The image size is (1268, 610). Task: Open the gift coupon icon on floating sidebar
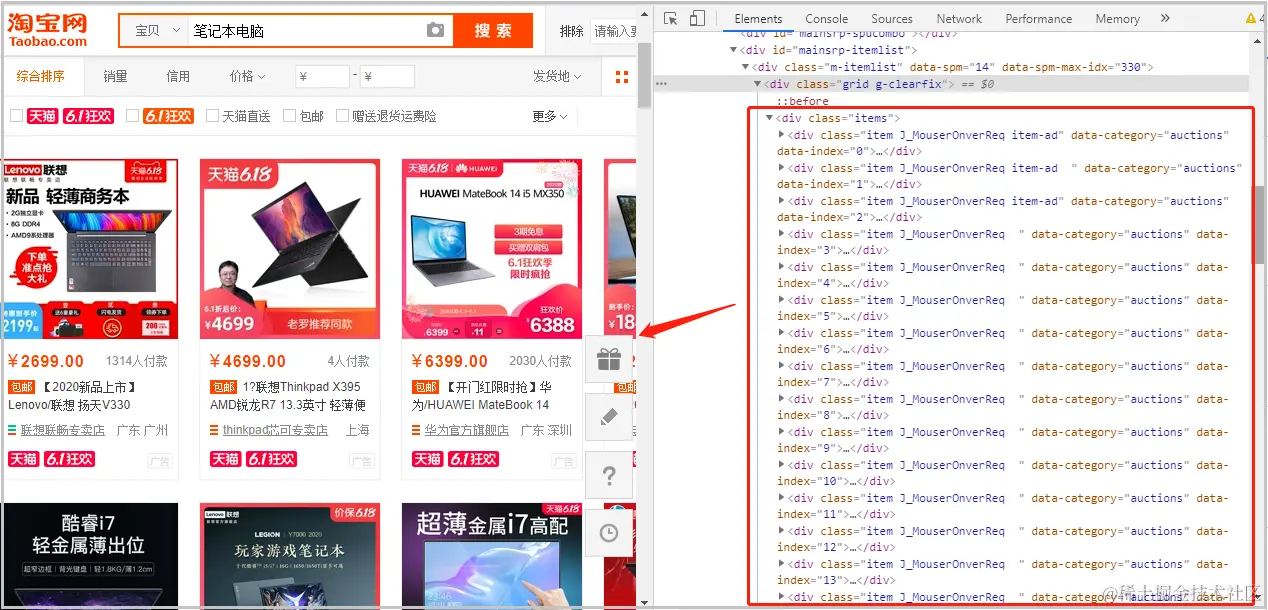(610, 359)
